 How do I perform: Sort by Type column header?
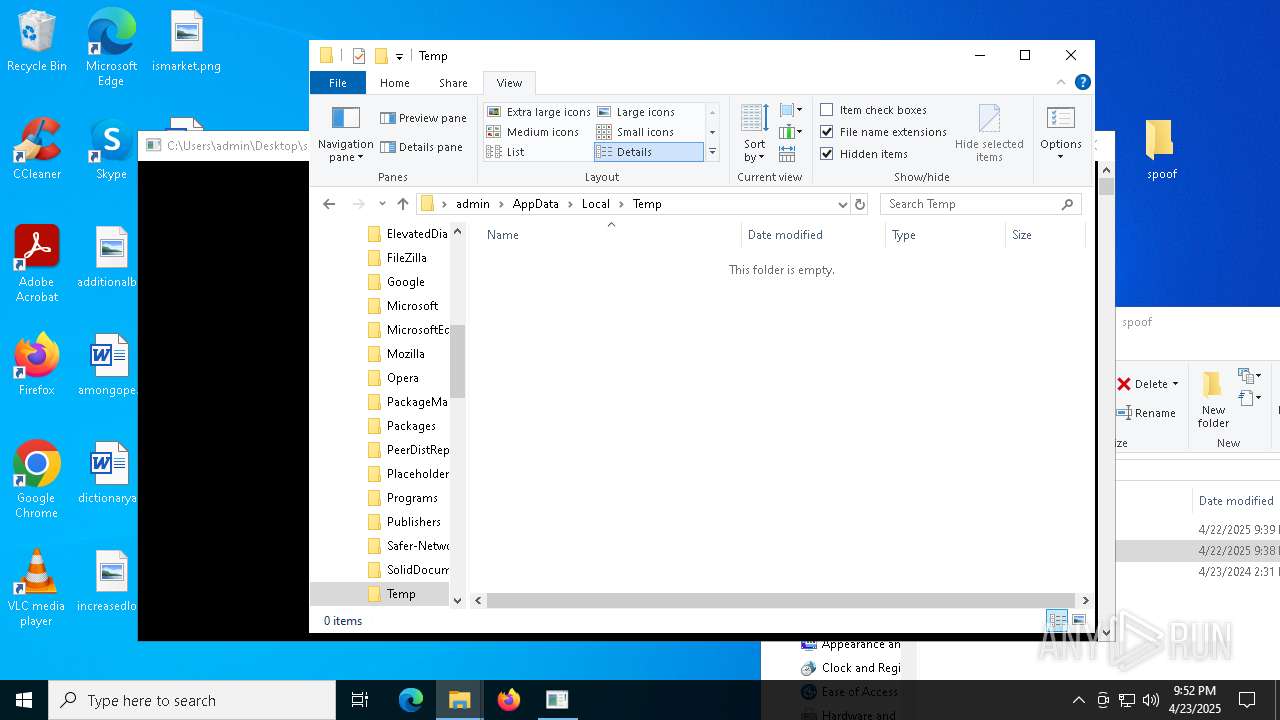coord(945,235)
